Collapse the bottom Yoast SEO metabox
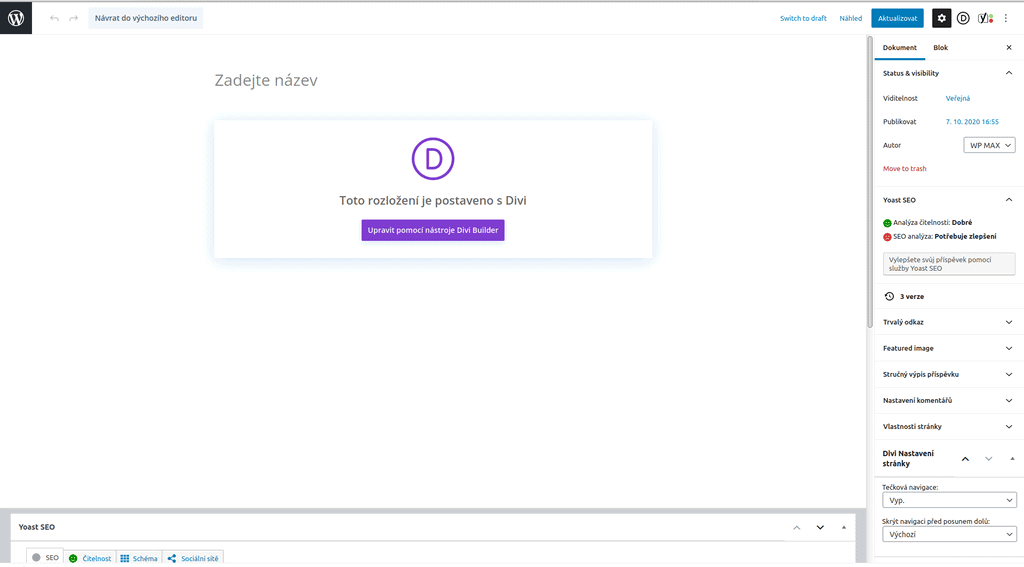This screenshot has width=1024, height=567. pyautogui.click(x=844, y=528)
